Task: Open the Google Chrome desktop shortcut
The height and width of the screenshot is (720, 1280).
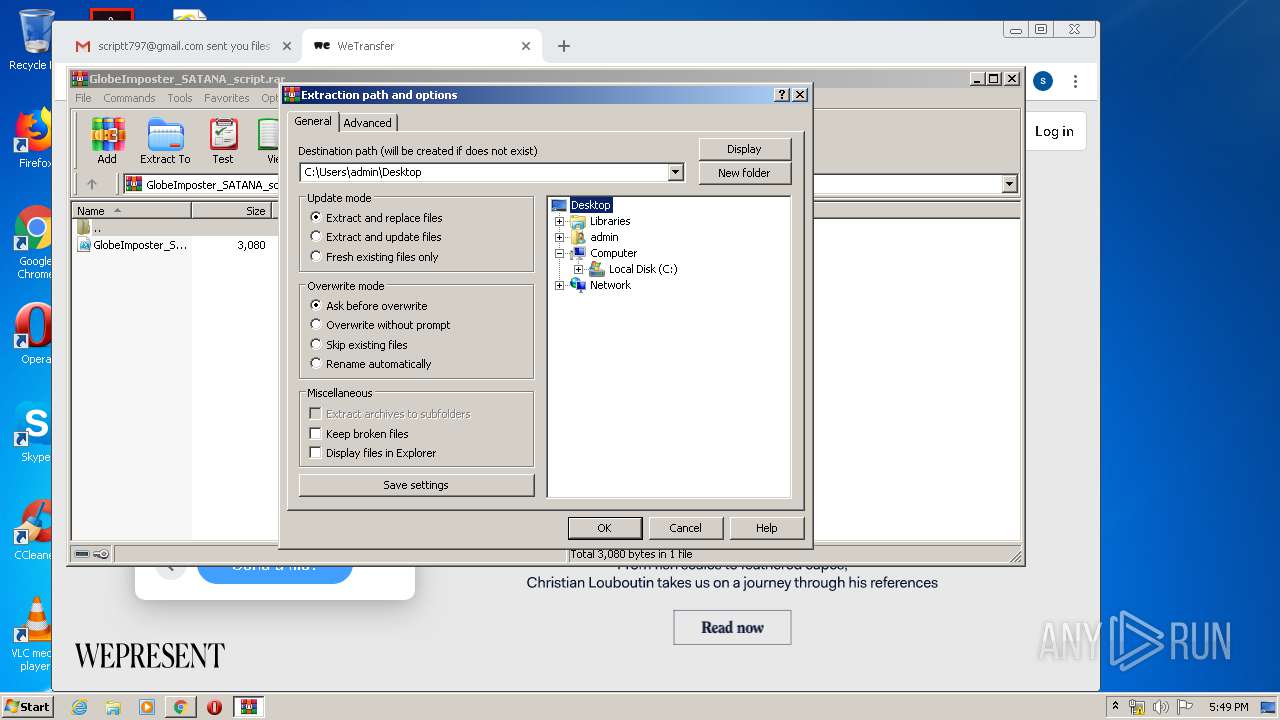Action: coord(34,243)
